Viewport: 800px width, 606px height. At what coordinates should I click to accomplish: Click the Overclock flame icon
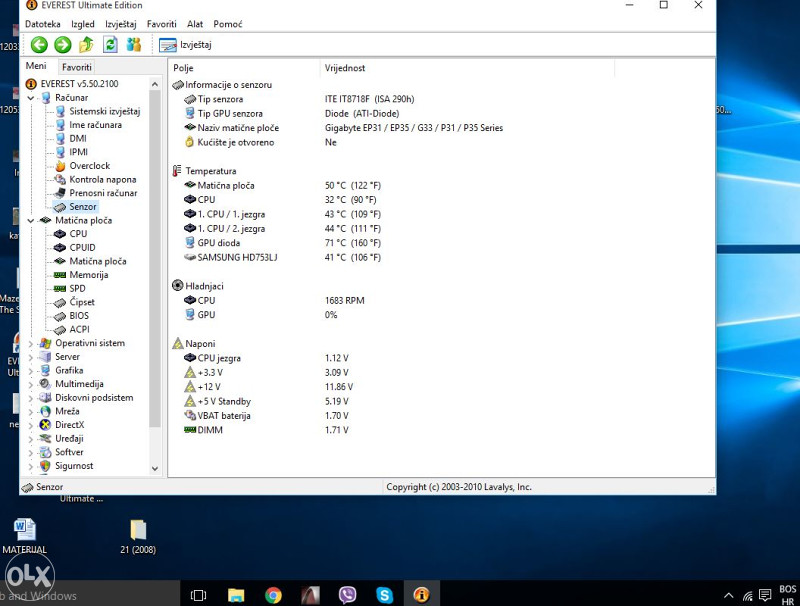point(60,166)
